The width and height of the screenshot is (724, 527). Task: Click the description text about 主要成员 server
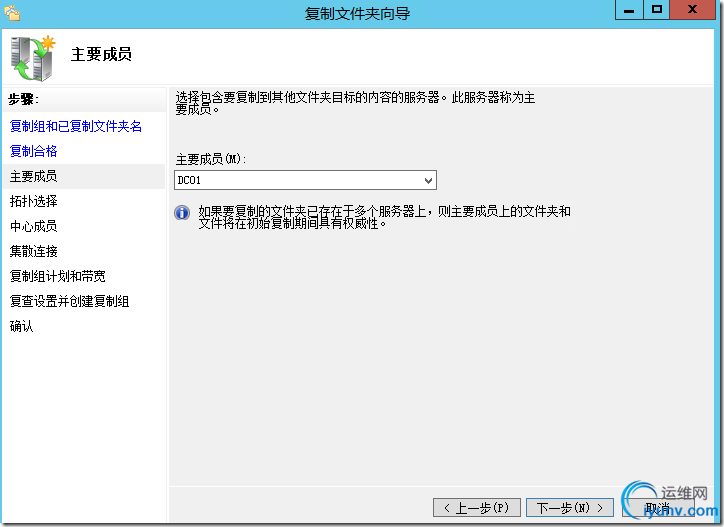tap(355, 103)
